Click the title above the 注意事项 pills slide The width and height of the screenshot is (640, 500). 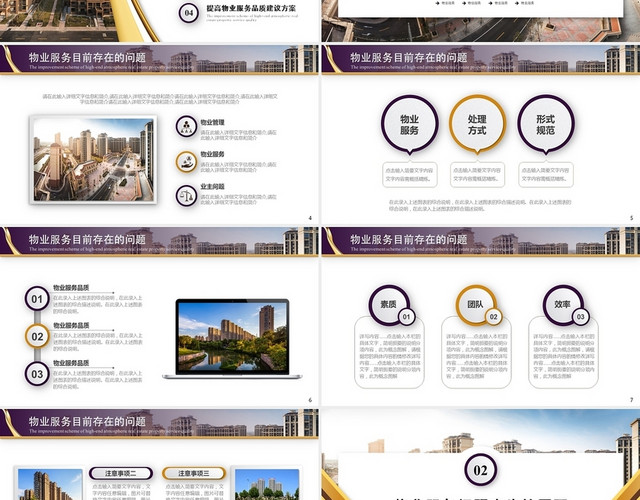point(87,421)
